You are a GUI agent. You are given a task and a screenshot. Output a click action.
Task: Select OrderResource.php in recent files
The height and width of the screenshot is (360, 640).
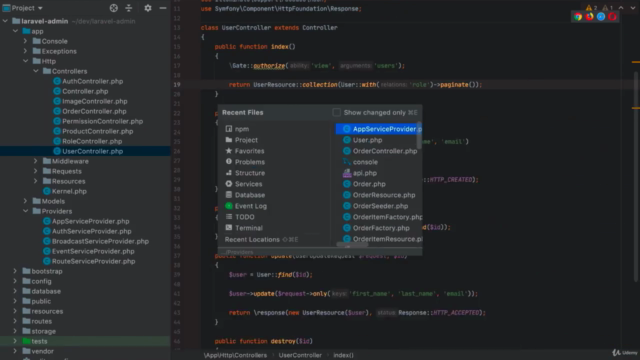[x=378, y=195]
